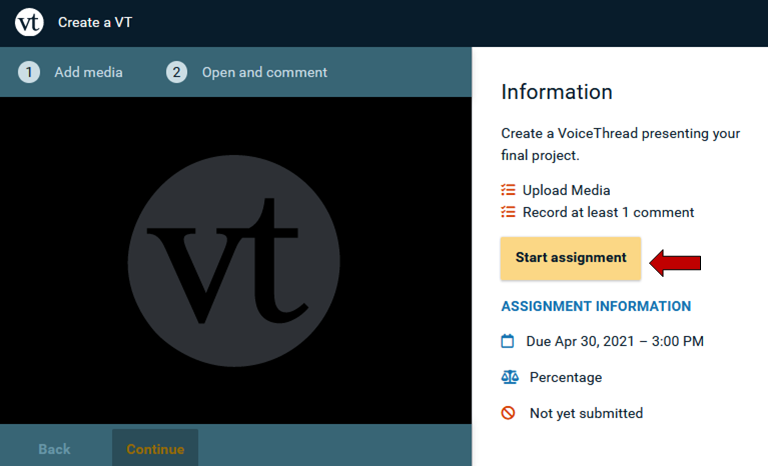Click the assignment description text
The width and height of the screenshot is (768, 466).
(621, 144)
